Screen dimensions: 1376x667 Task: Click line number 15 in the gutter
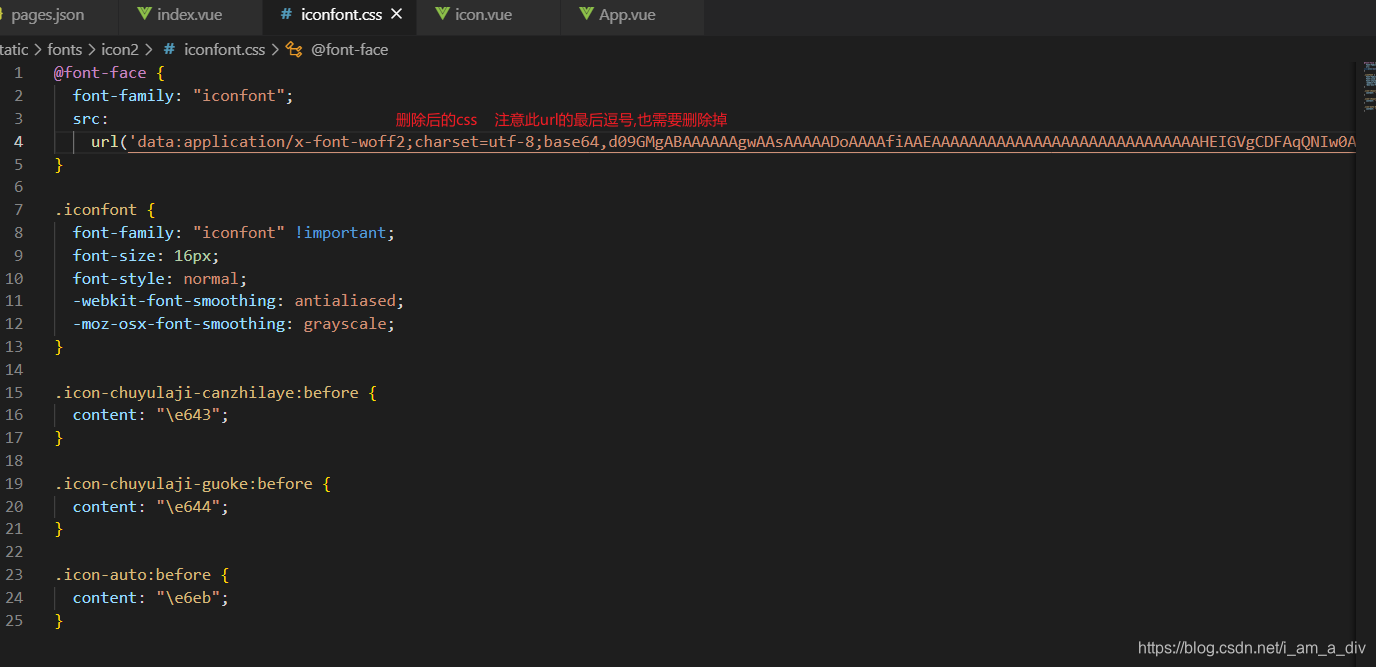pos(14,393)
